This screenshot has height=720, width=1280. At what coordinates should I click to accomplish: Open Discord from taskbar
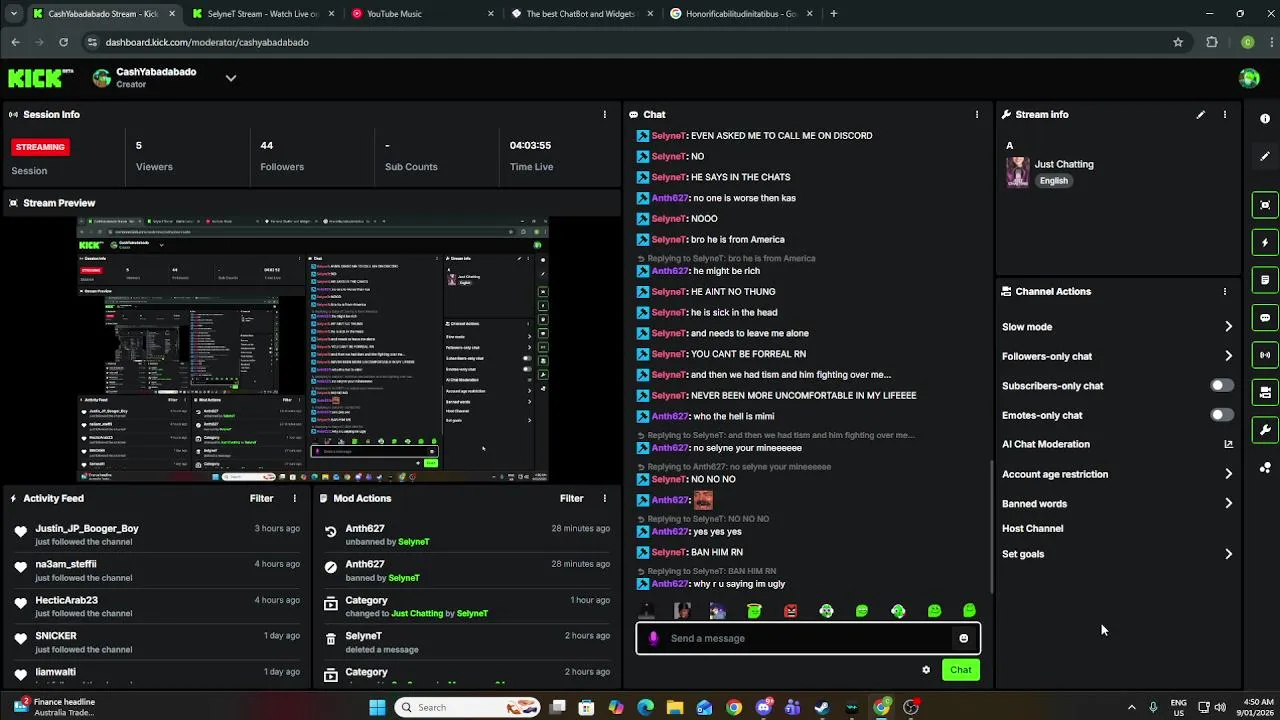pyautogui.click(x=764, y=707)
